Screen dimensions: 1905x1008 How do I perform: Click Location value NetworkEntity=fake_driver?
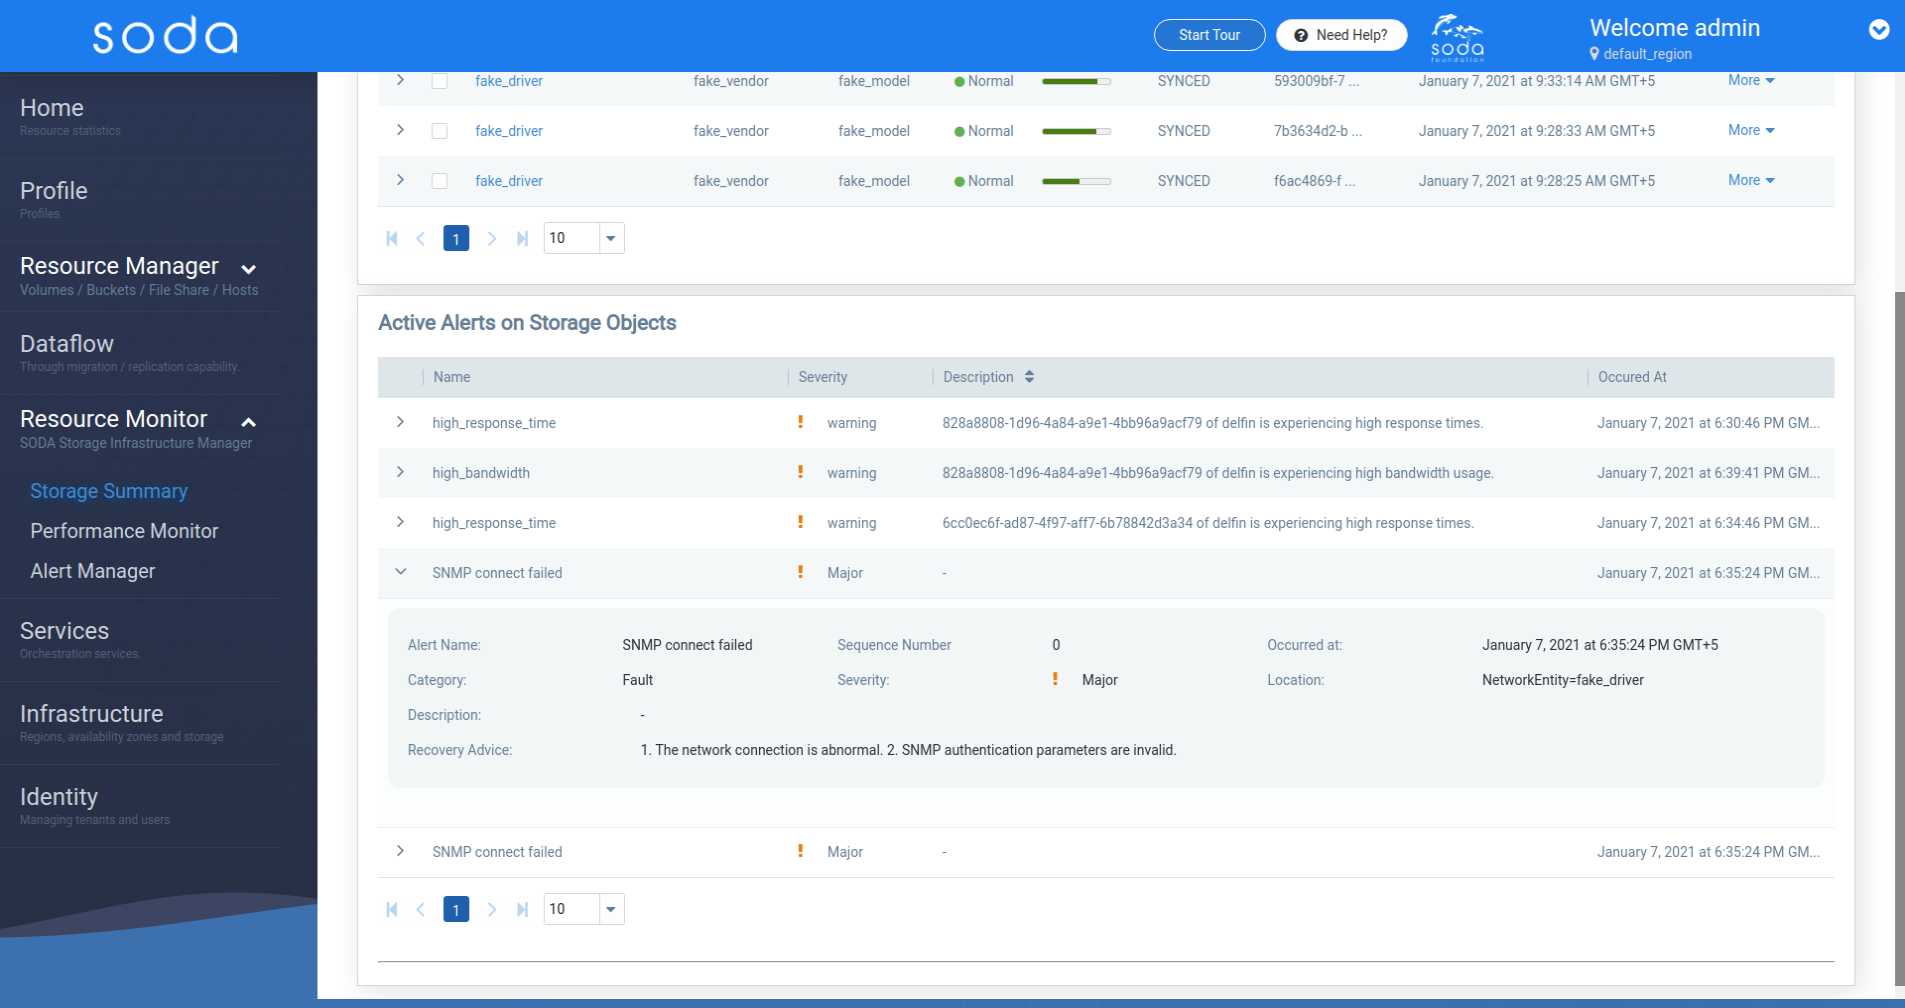point(1563,680)
